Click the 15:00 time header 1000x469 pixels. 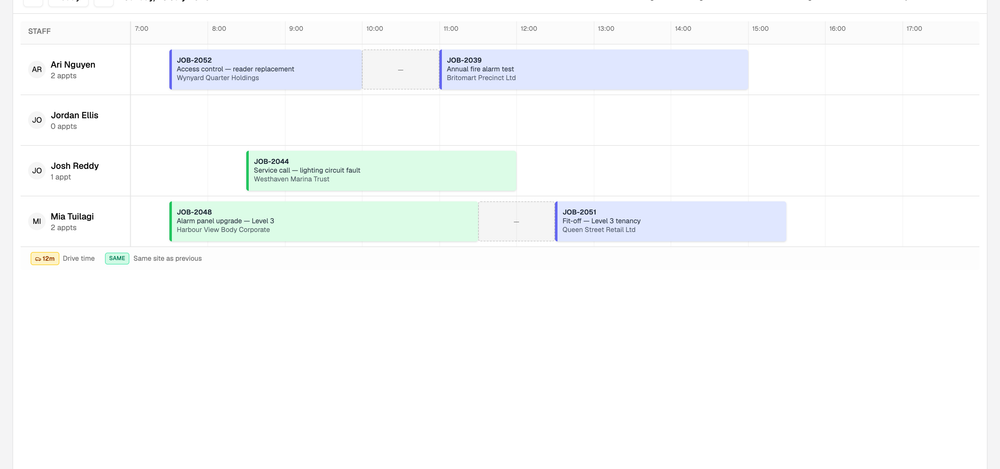760,29
